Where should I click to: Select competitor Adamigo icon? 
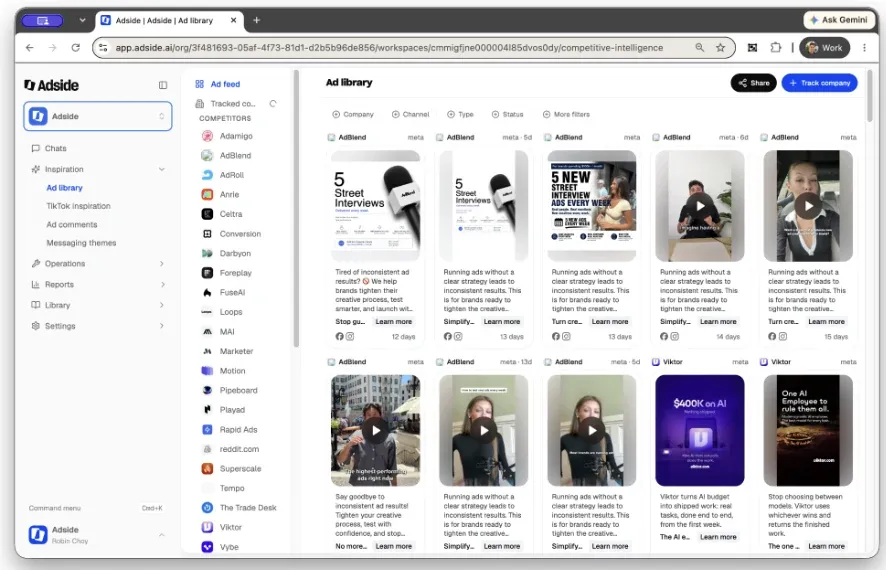point(207,136)
